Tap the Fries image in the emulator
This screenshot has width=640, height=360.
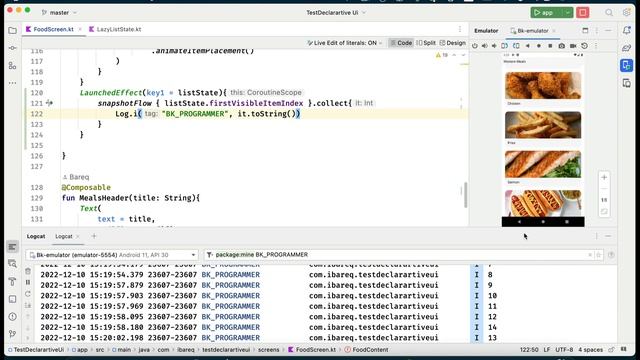point(543,125)
